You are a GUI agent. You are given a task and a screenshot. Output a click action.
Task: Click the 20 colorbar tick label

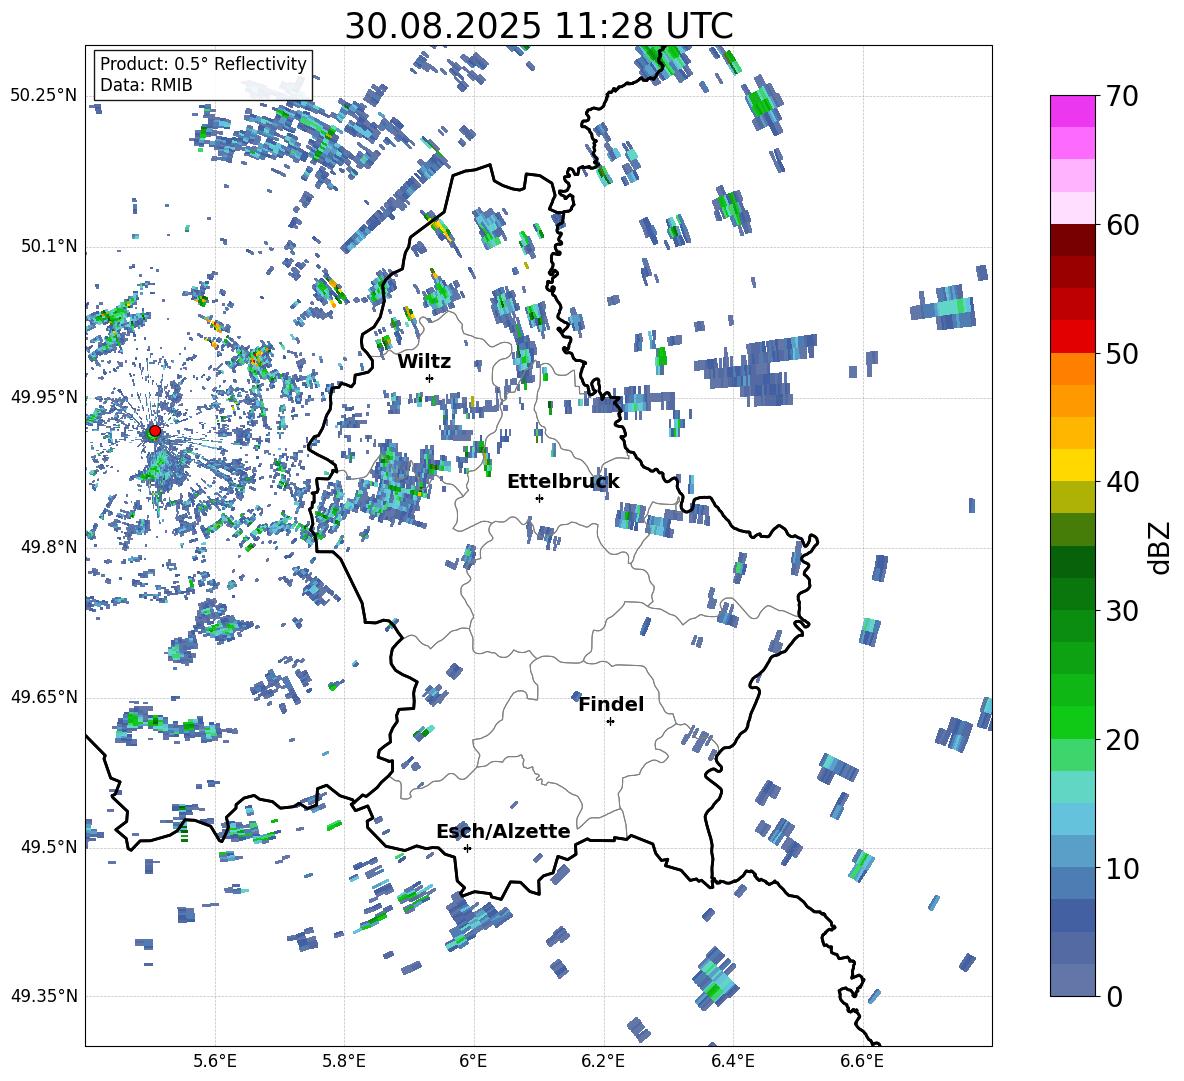[x=1122, y=740]
